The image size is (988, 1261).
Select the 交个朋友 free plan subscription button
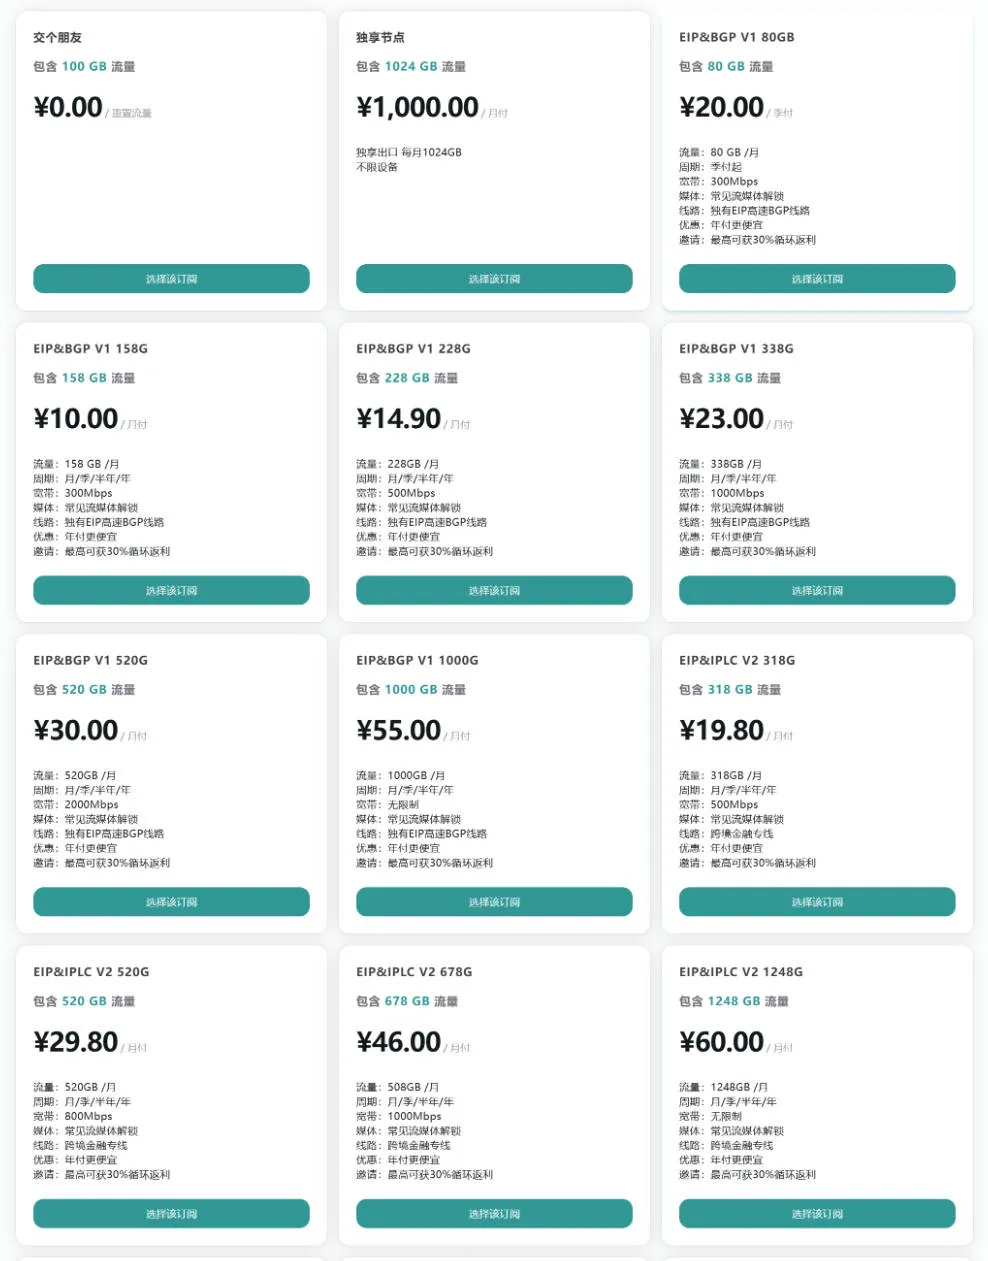point(171,279)
